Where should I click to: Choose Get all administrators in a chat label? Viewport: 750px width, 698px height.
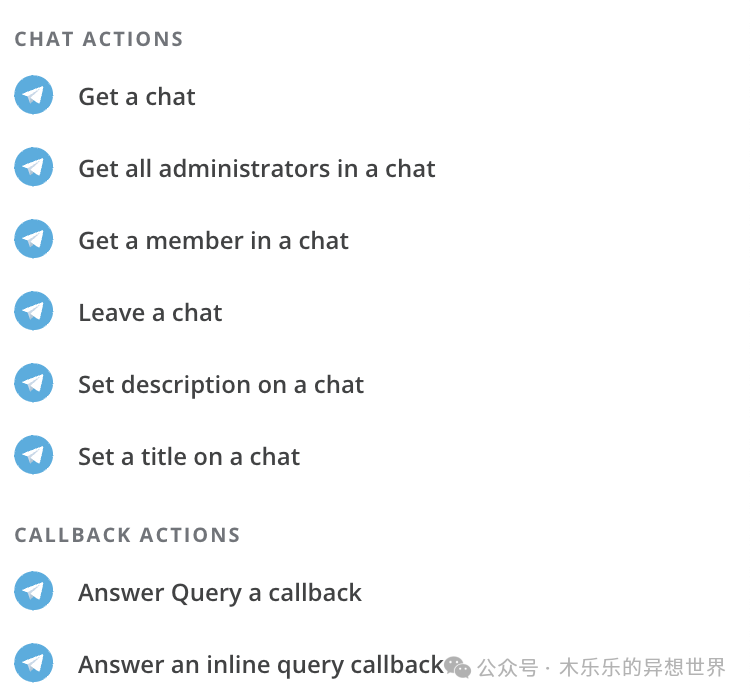click(x=257, y=168)
